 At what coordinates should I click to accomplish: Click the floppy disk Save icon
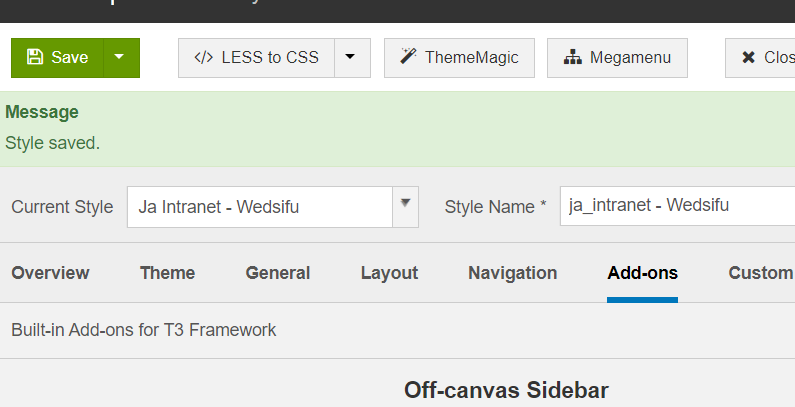[x=35, y=57]
